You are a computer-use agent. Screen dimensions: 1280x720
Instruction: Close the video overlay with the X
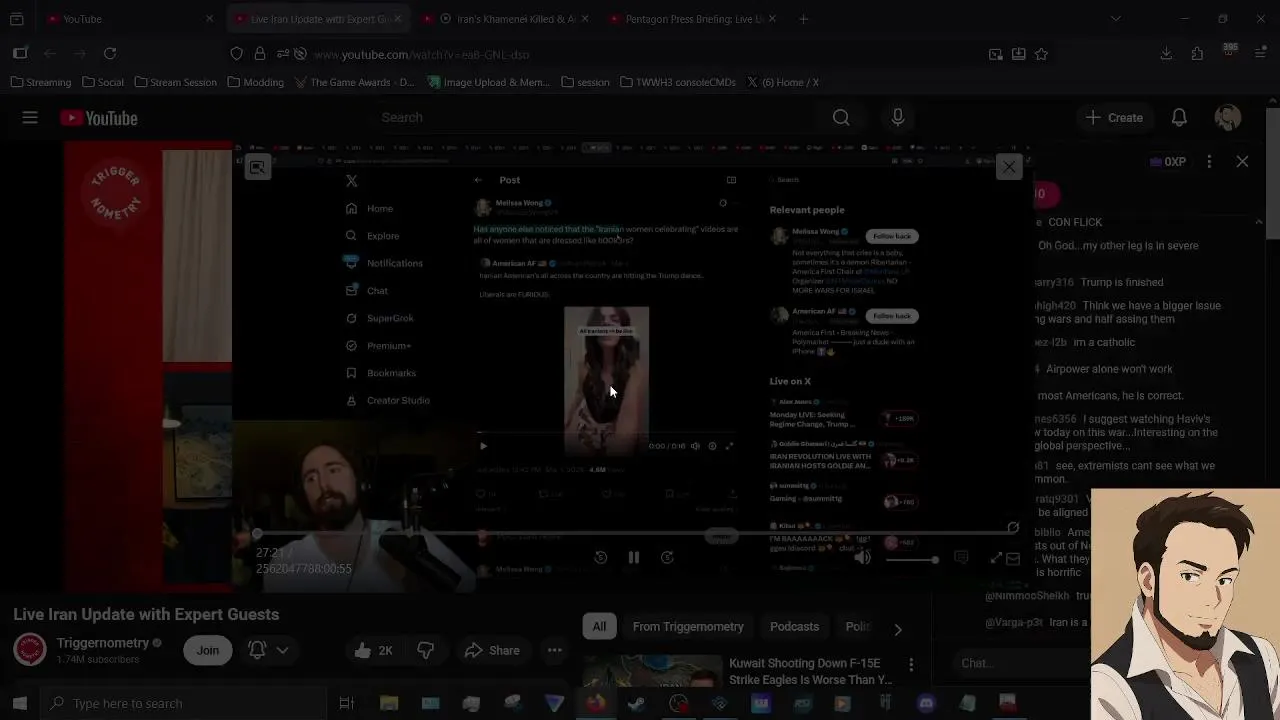click(1009, 167)
